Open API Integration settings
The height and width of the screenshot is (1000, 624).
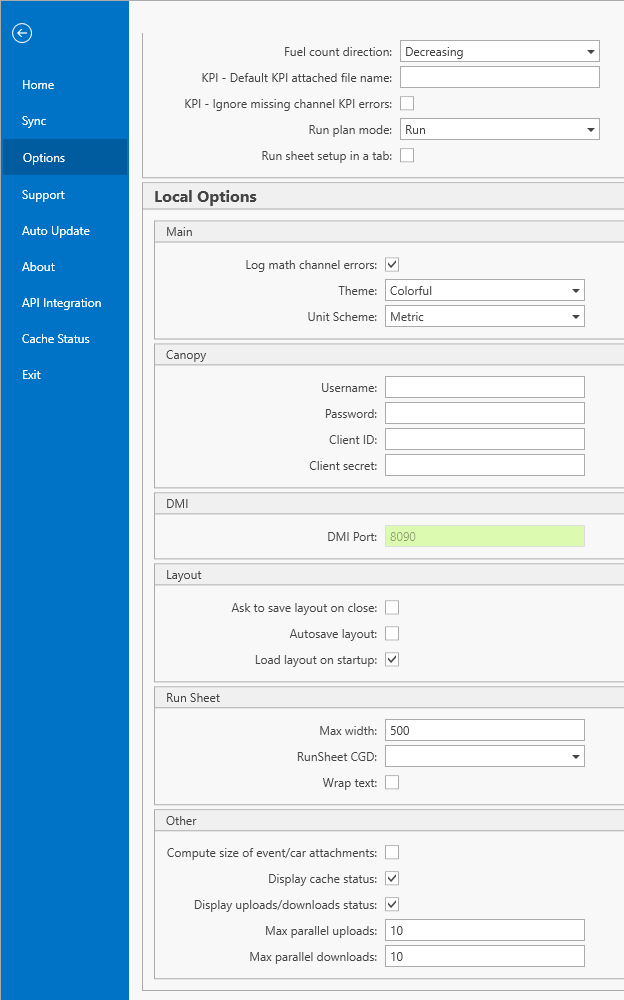[61, 303]
